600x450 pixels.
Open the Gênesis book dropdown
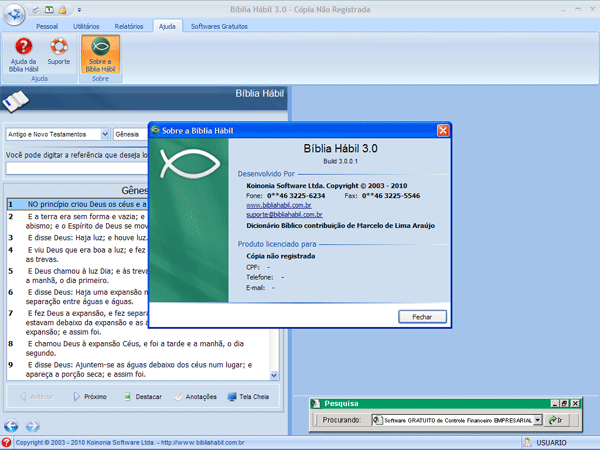tap(132, 134)
